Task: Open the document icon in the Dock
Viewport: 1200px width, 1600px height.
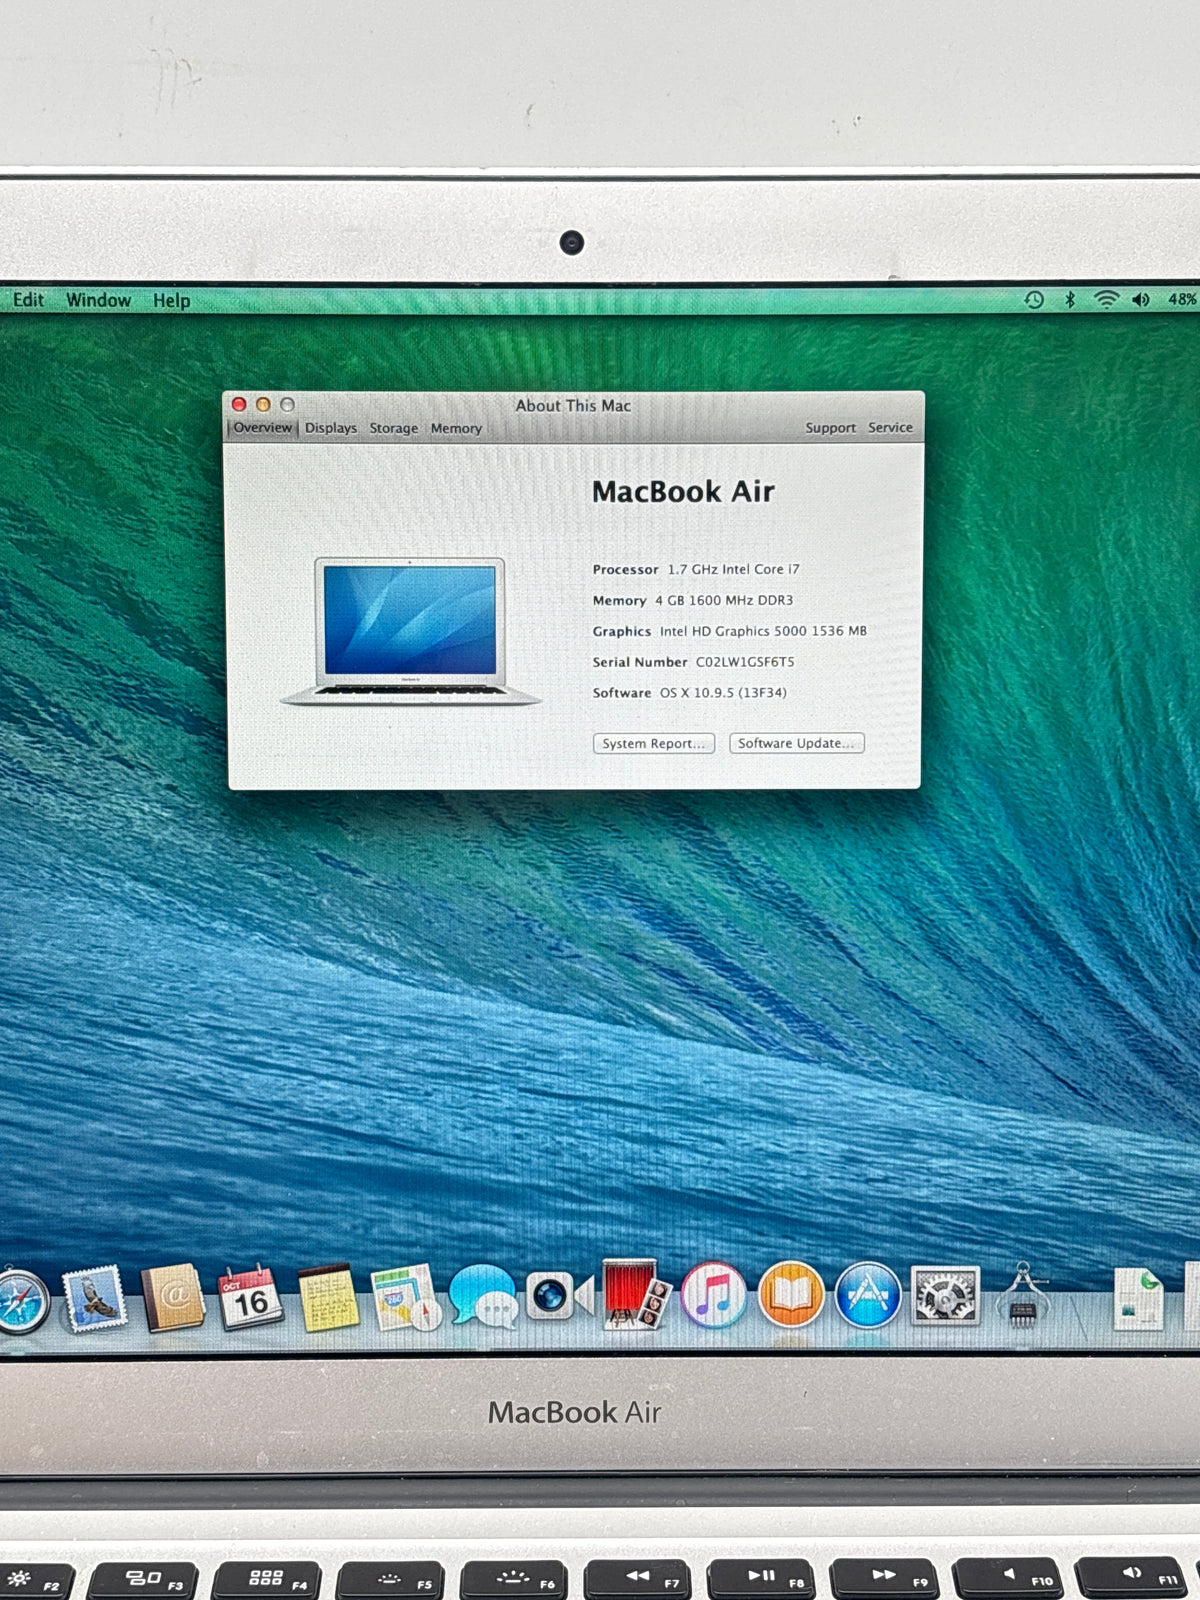Action: pyautogui.click(x=1139, y=1298)
